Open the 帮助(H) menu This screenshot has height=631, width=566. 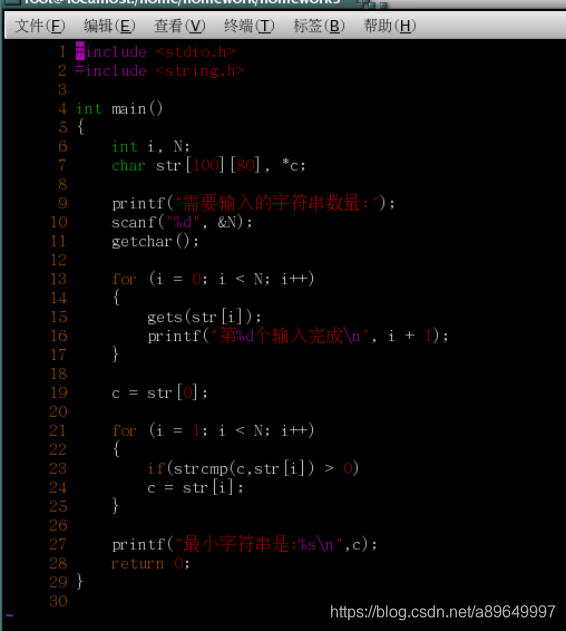click(390, 26)
